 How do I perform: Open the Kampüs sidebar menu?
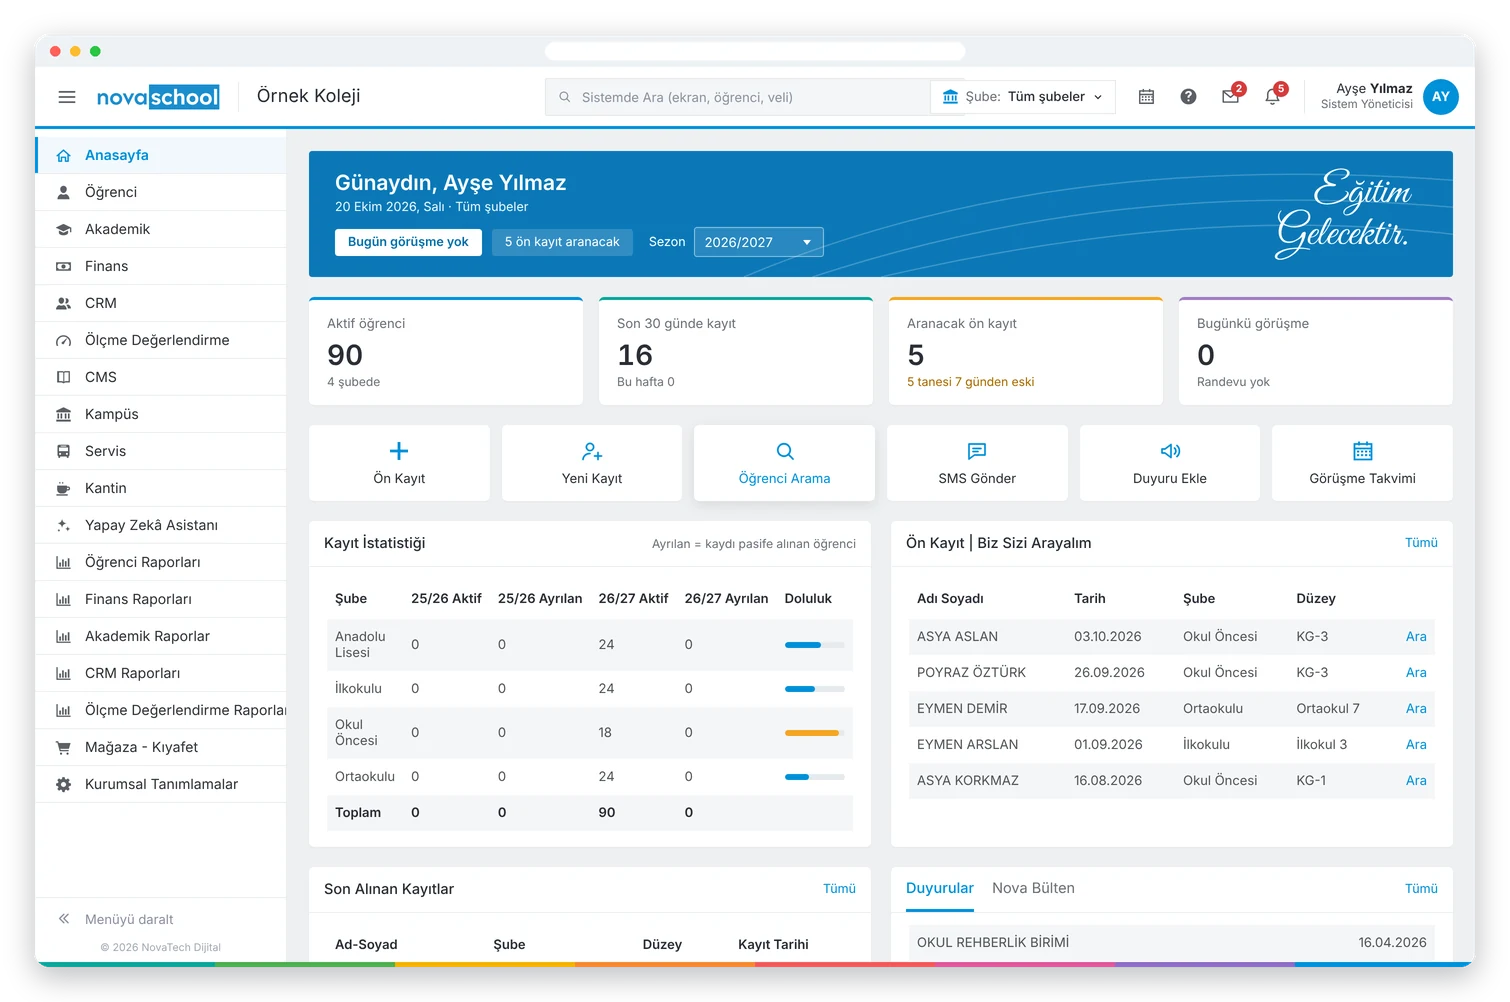pos(160,414)
